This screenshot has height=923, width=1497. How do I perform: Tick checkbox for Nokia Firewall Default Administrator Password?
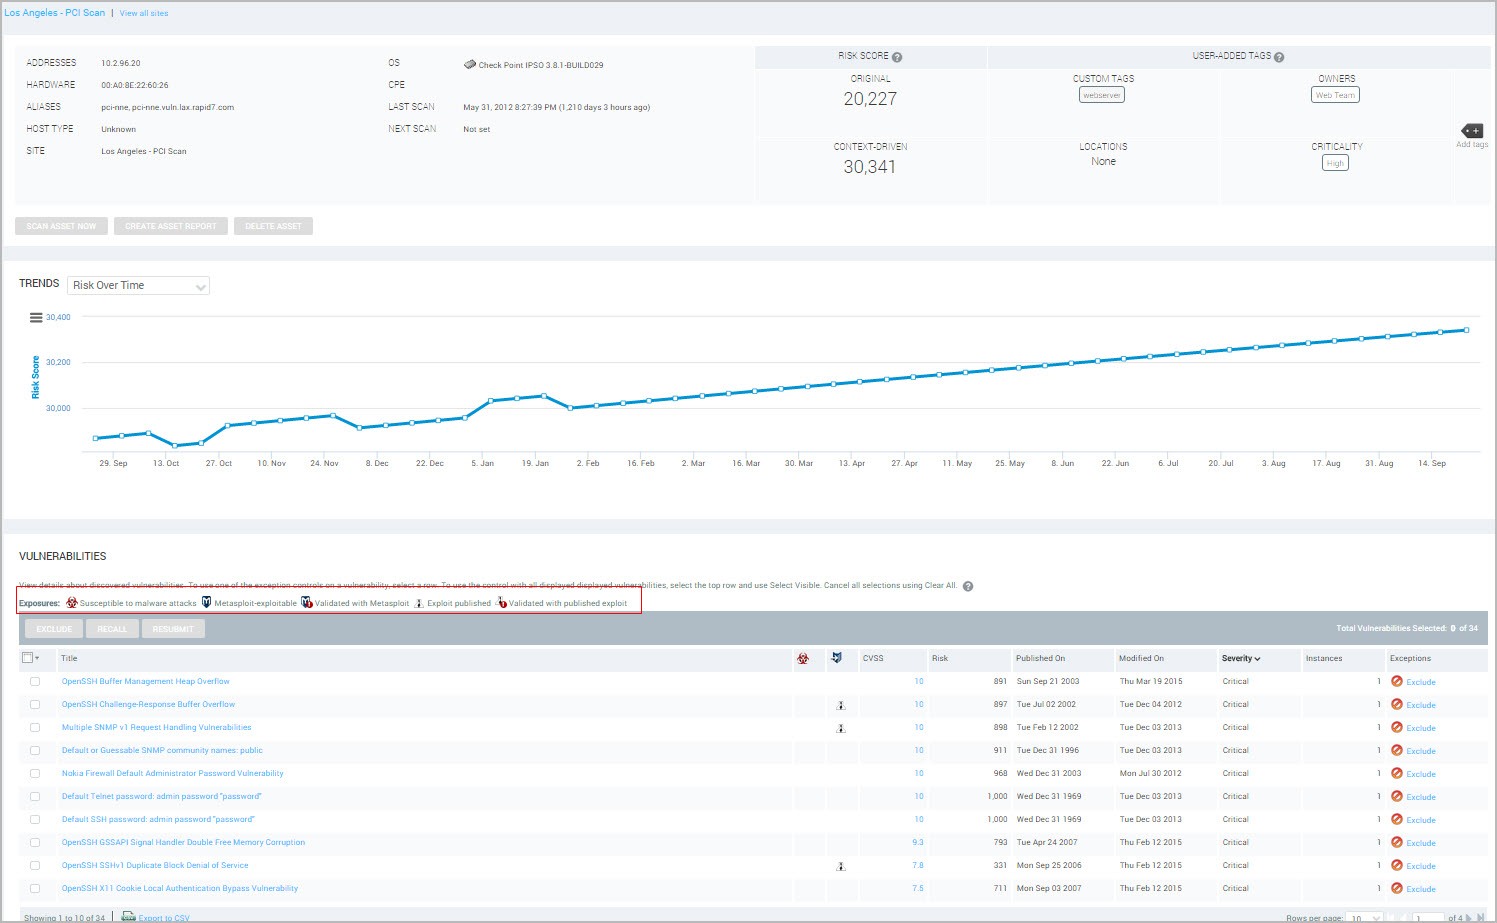[x=35, y=774]
